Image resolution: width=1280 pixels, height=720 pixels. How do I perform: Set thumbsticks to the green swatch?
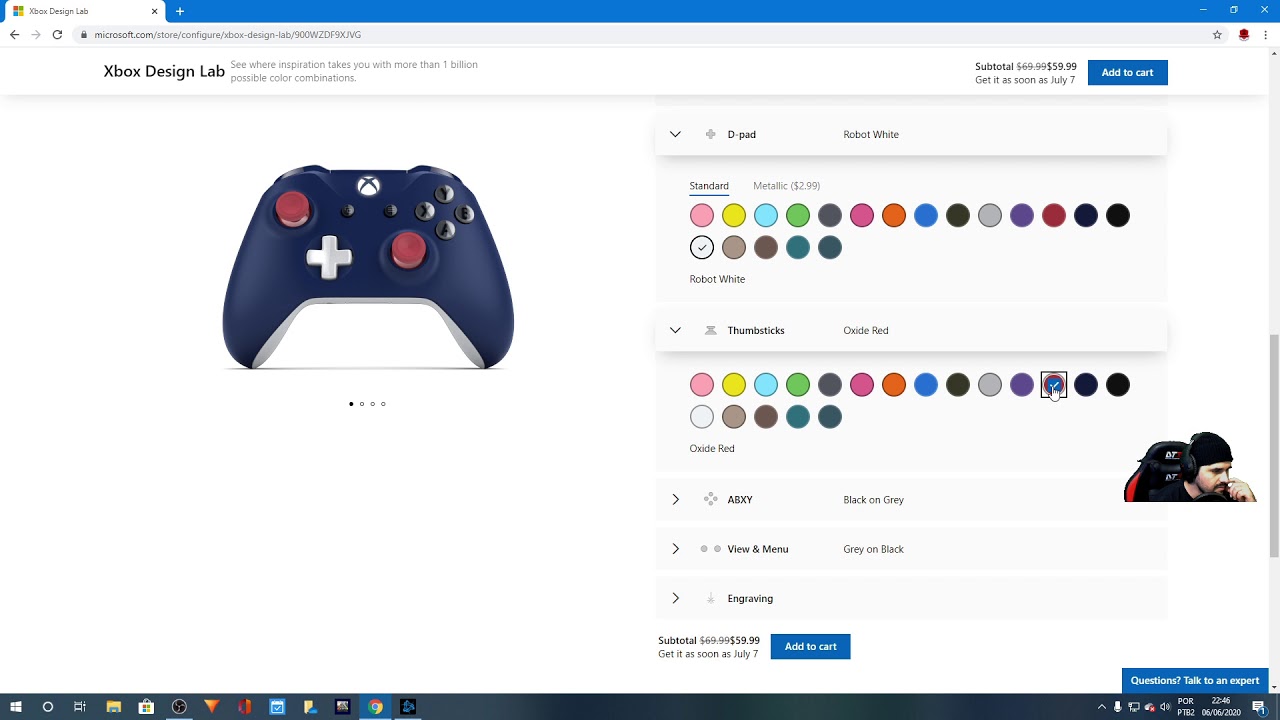[798, 385]
